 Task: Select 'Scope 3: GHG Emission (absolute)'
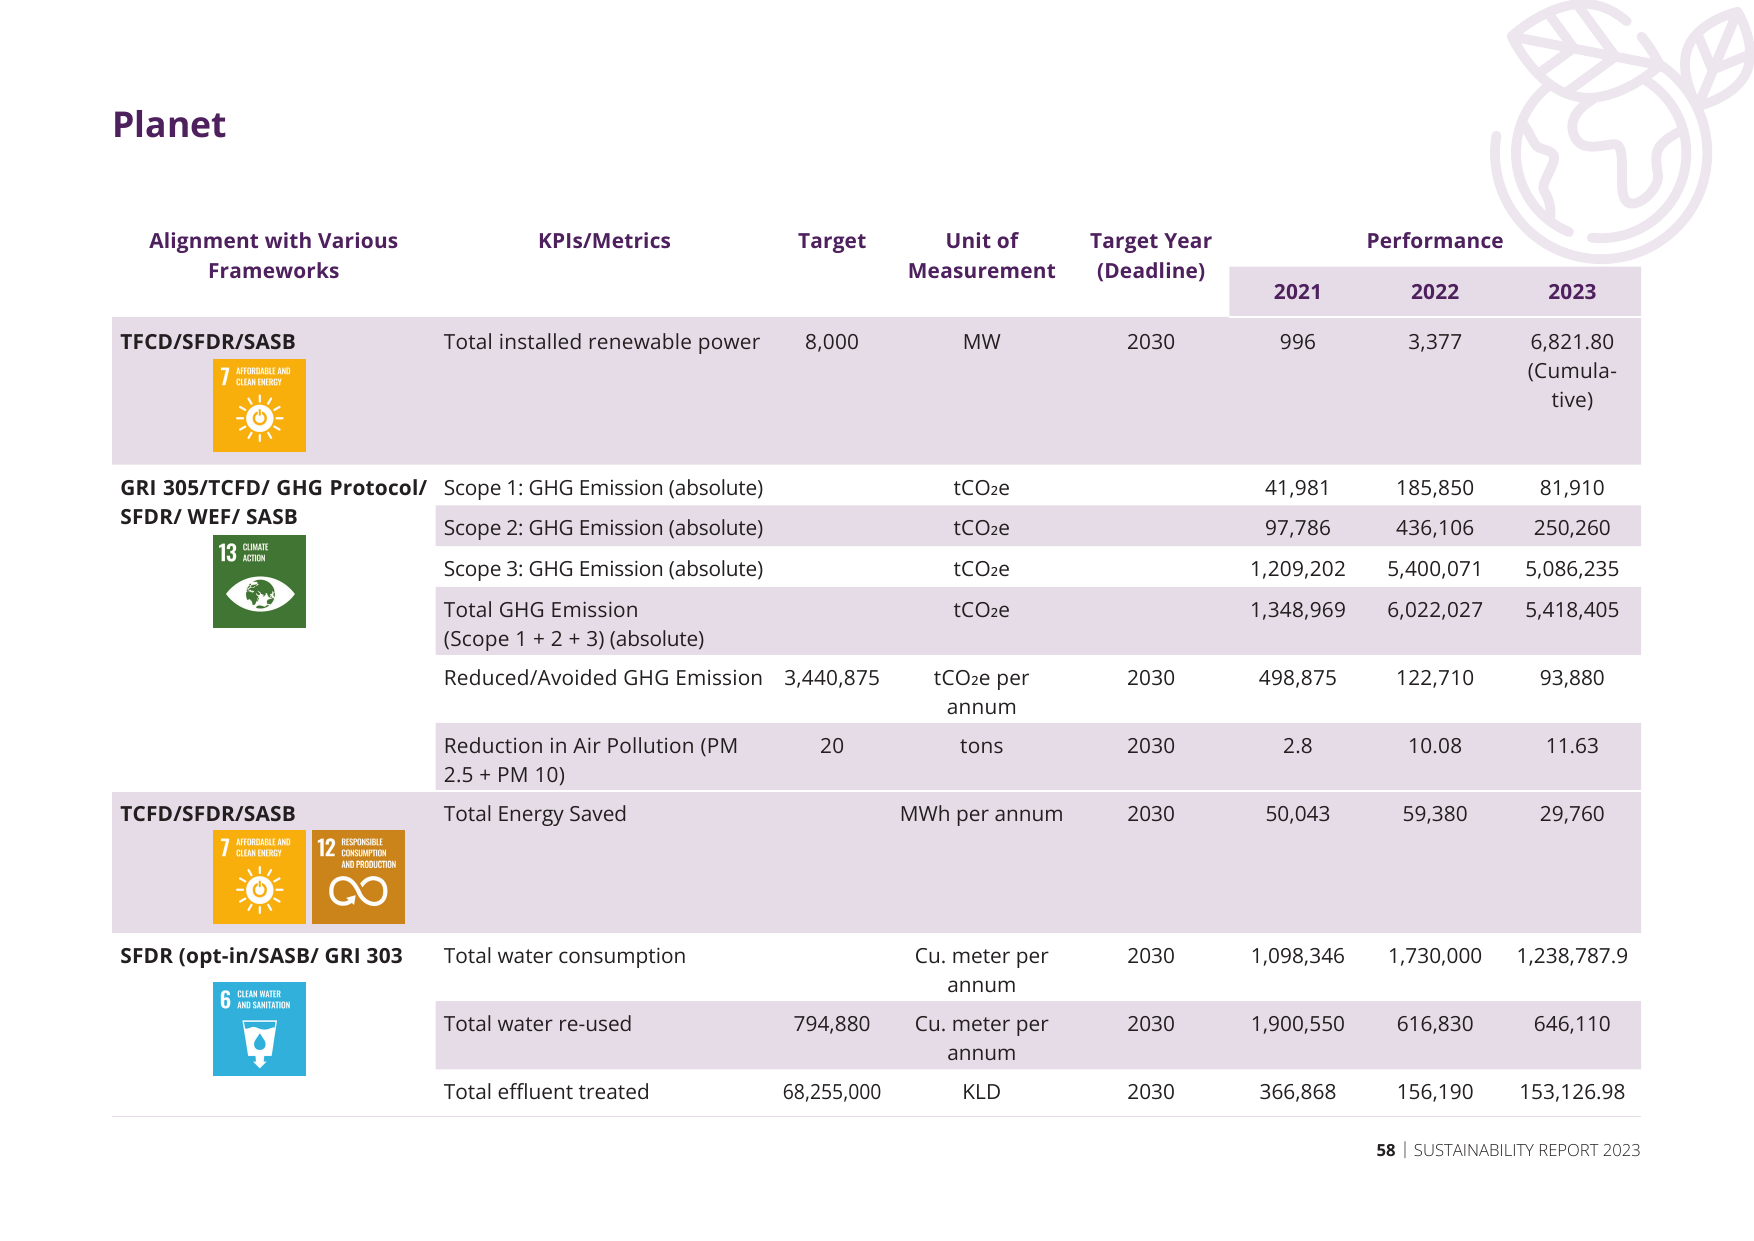point(603,569)
